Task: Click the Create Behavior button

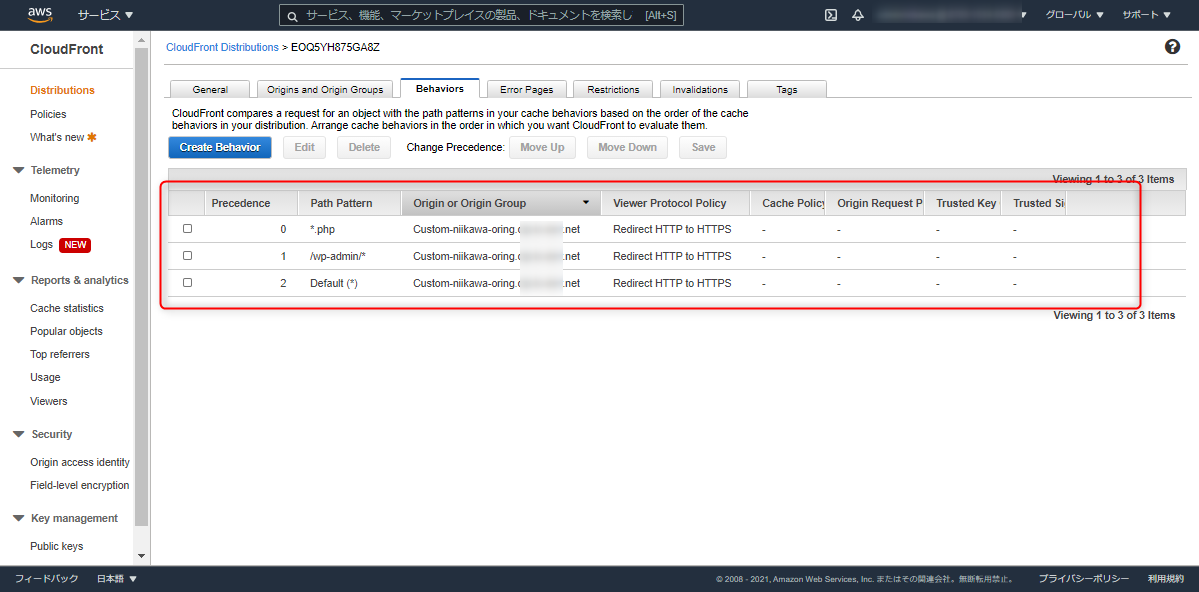Action: [x=219, y=146]
